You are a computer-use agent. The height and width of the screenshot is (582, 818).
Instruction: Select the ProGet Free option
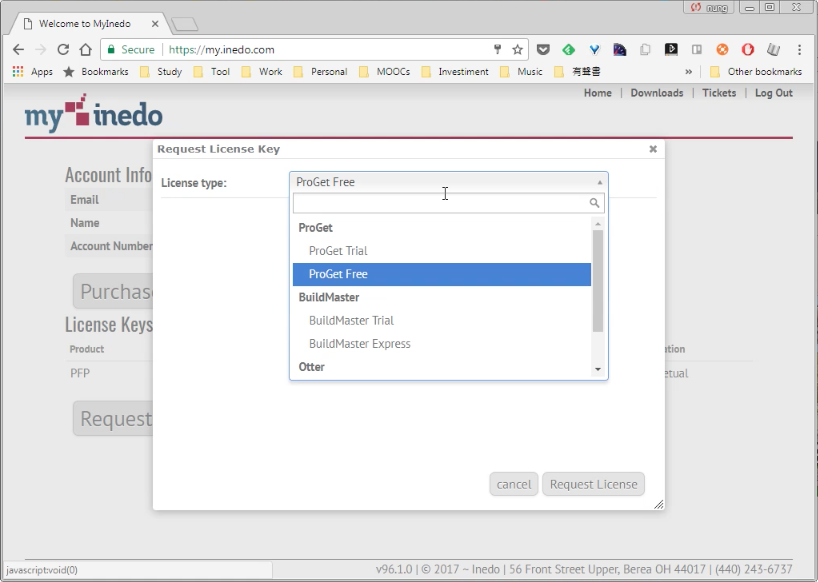tap(442, 274)
